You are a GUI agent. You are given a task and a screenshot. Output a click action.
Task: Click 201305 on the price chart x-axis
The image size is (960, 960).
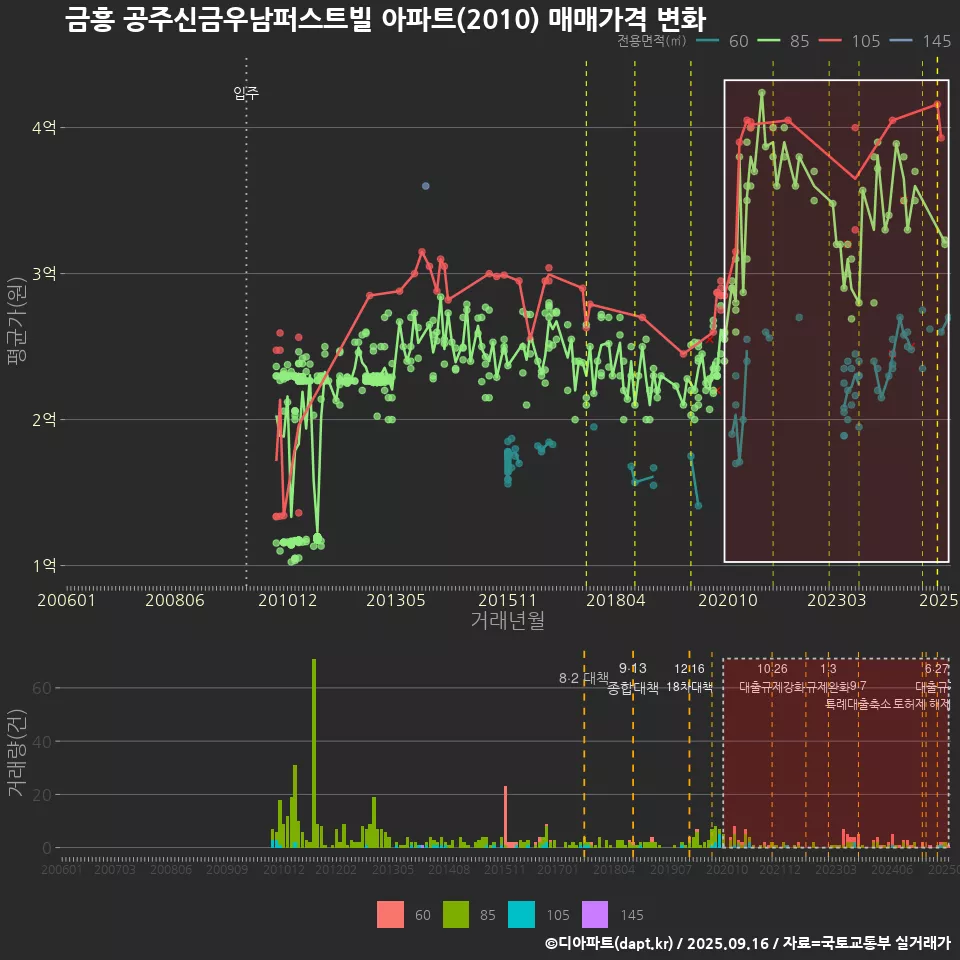[396, 600]
